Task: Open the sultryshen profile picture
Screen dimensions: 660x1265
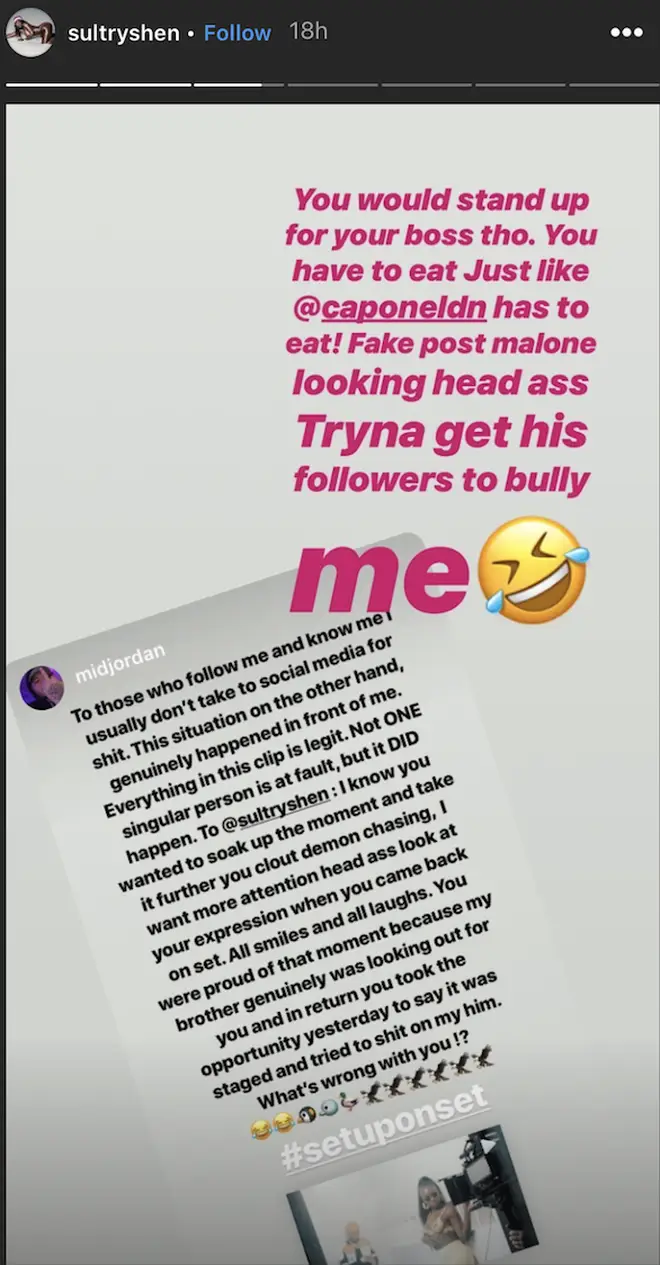Action: tap(30, 33)
